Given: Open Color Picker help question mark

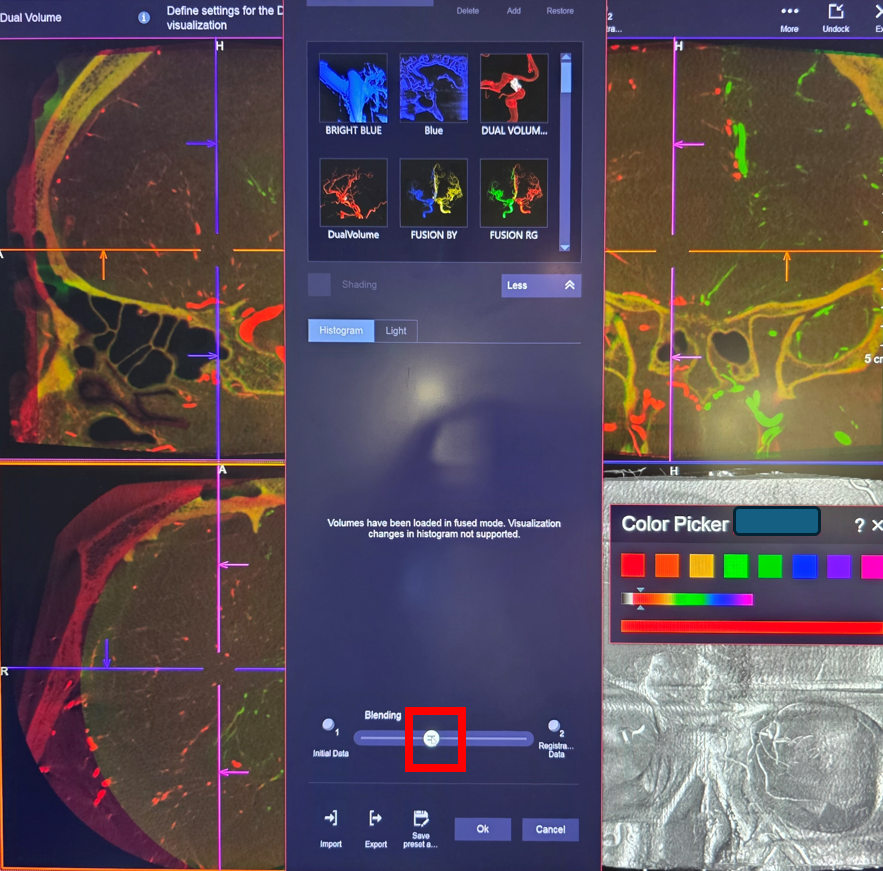Looking at the screenshot, I should 858,525.
